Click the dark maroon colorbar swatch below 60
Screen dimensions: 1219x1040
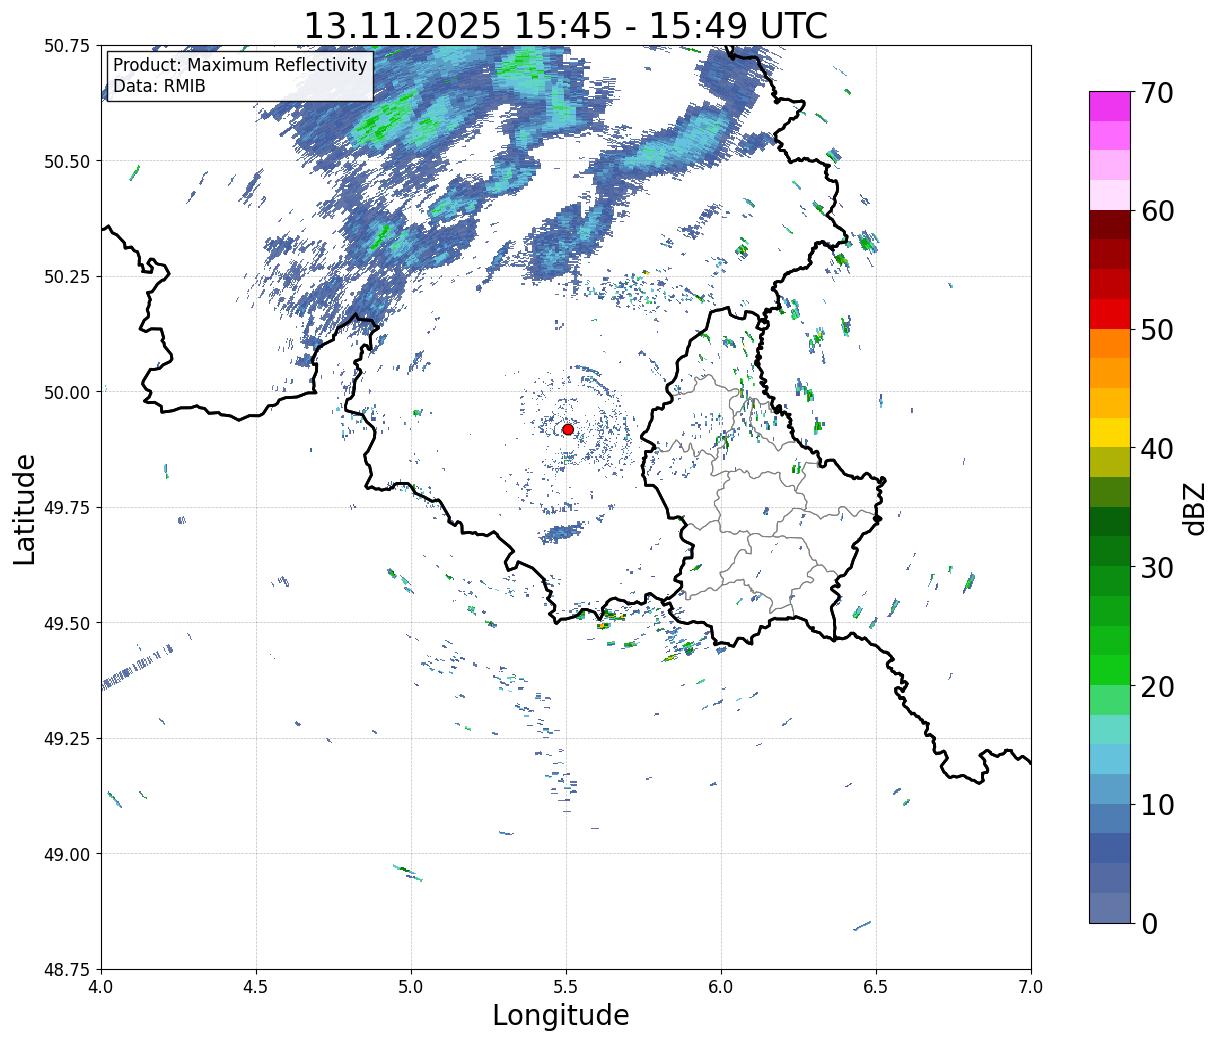(x=1110, y=225)
